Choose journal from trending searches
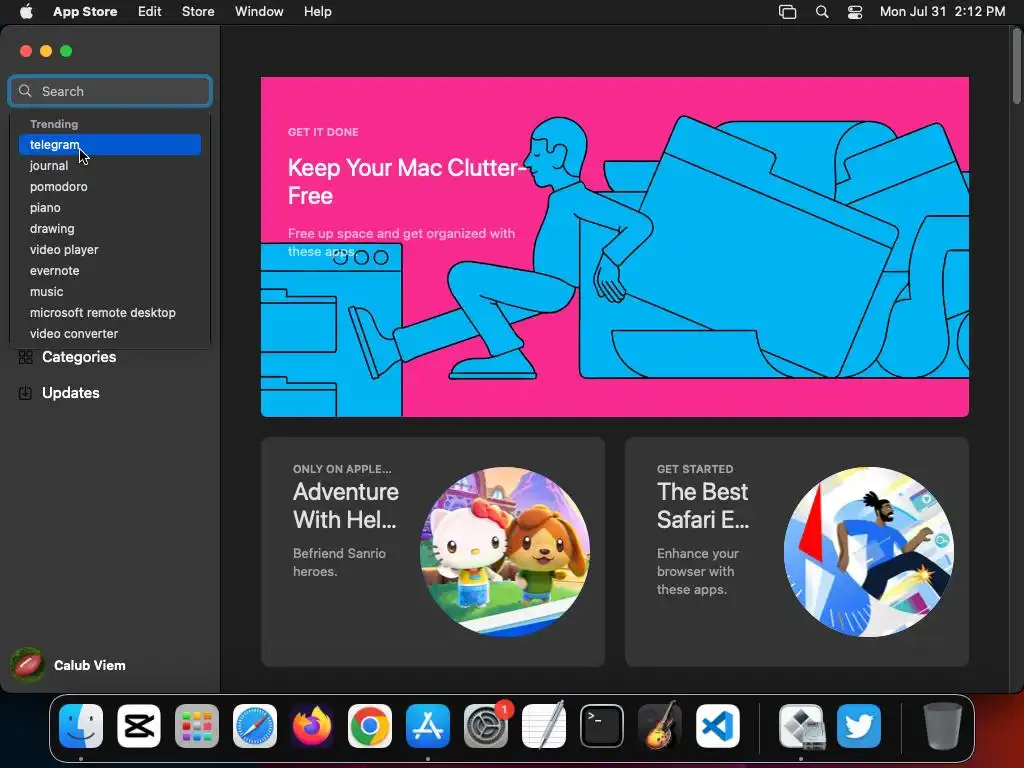The image size is (1024, 768). [x=110, y=165]
